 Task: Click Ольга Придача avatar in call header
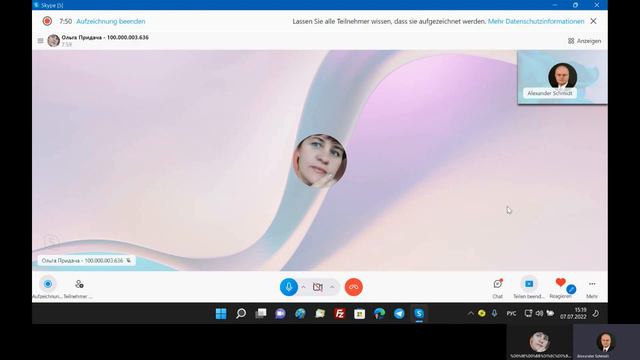[x=53, y=40]
